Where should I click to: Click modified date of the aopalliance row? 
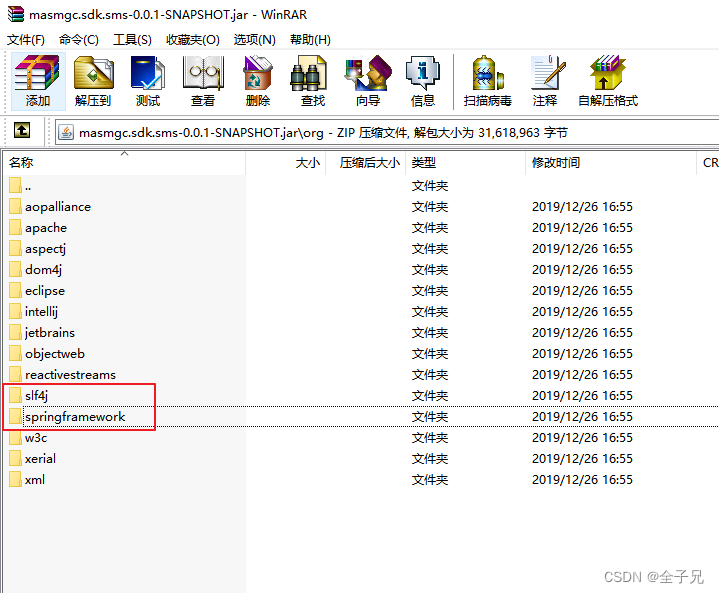[582, 207]
